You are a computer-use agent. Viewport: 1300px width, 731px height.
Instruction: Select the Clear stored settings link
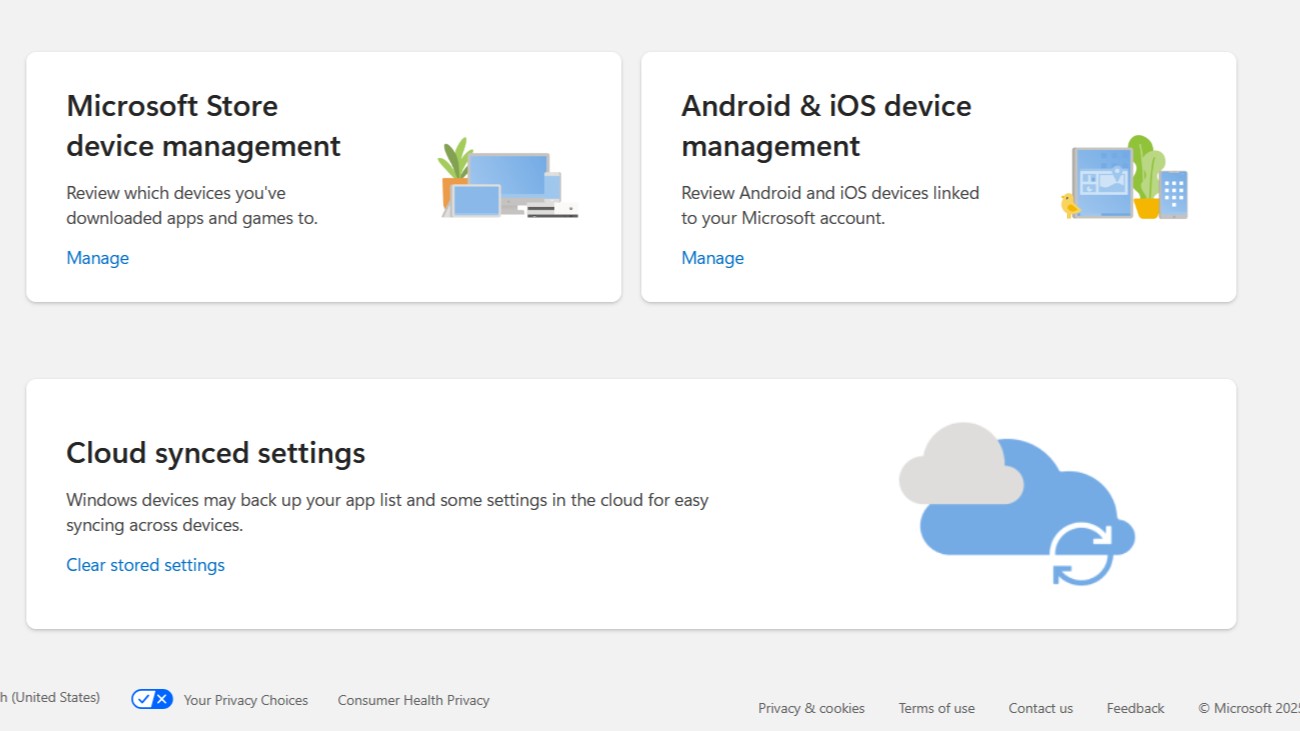click(145, 565)
